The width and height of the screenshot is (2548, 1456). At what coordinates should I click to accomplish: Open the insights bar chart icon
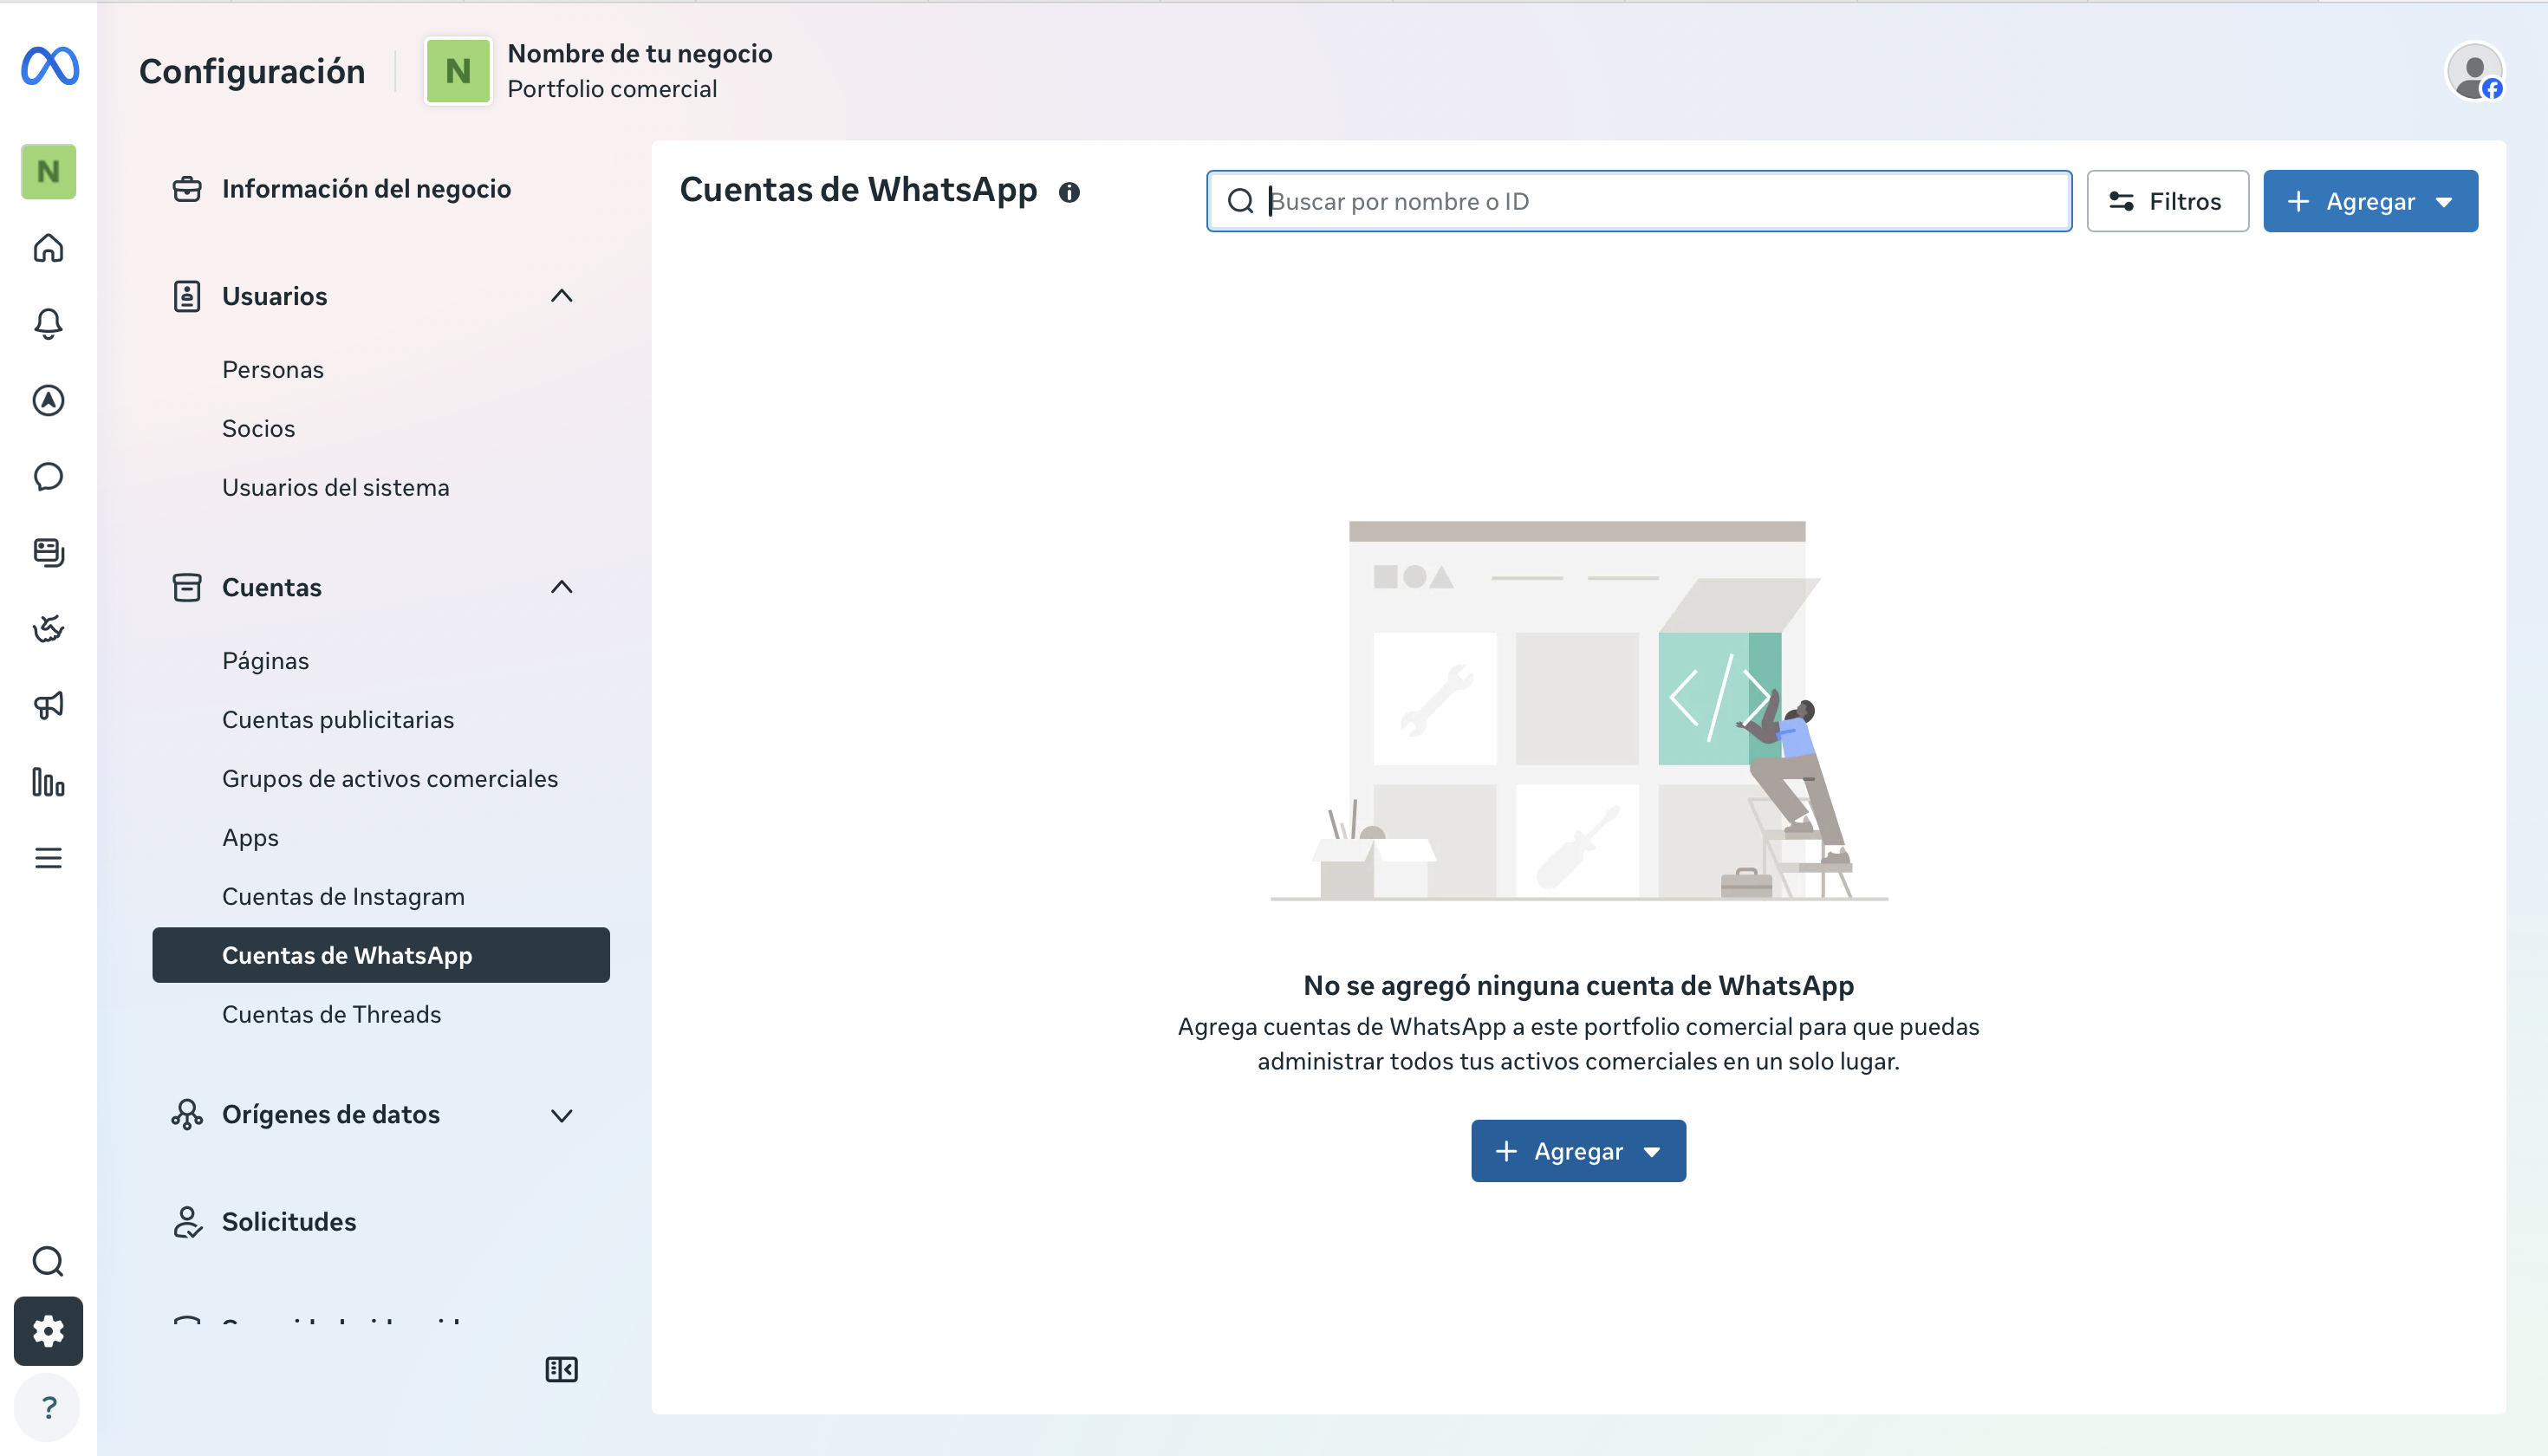[x=48, y=782]
